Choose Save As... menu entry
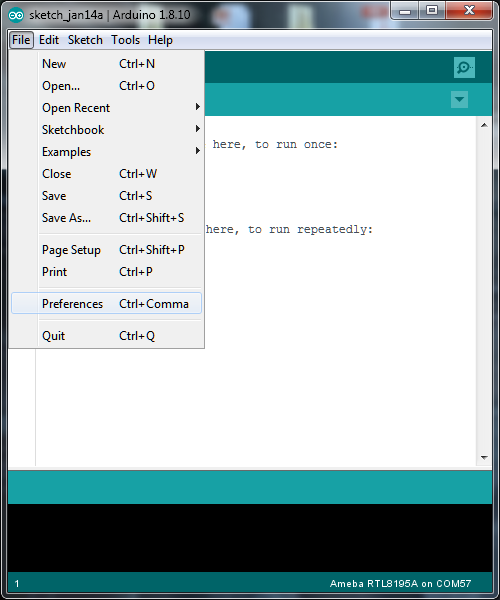Viewport: 500px width, 600px height. (x=106, y=218)
